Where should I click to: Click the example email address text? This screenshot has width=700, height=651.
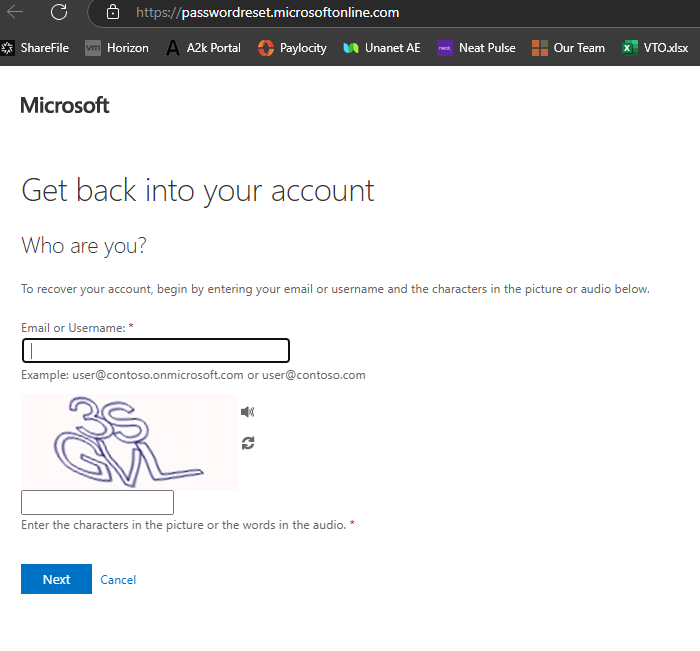(193, 375)
